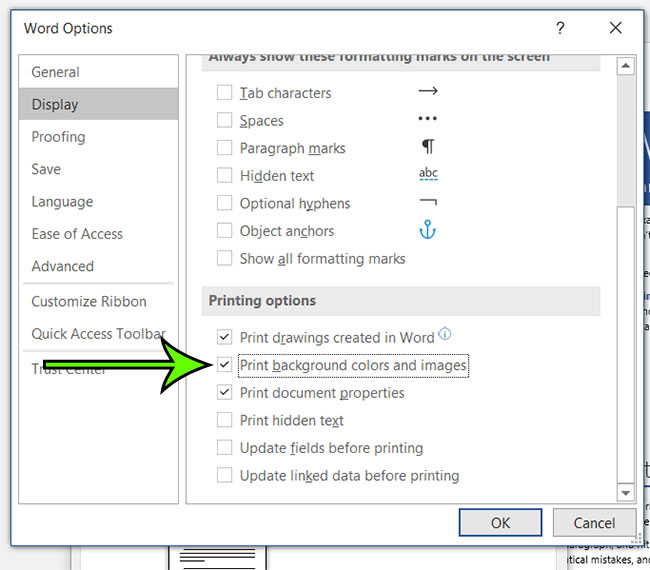Click the spaces dots symbol icon
Image resolution: width=650 pixels, height=570 pixels.
pos(427,119)
